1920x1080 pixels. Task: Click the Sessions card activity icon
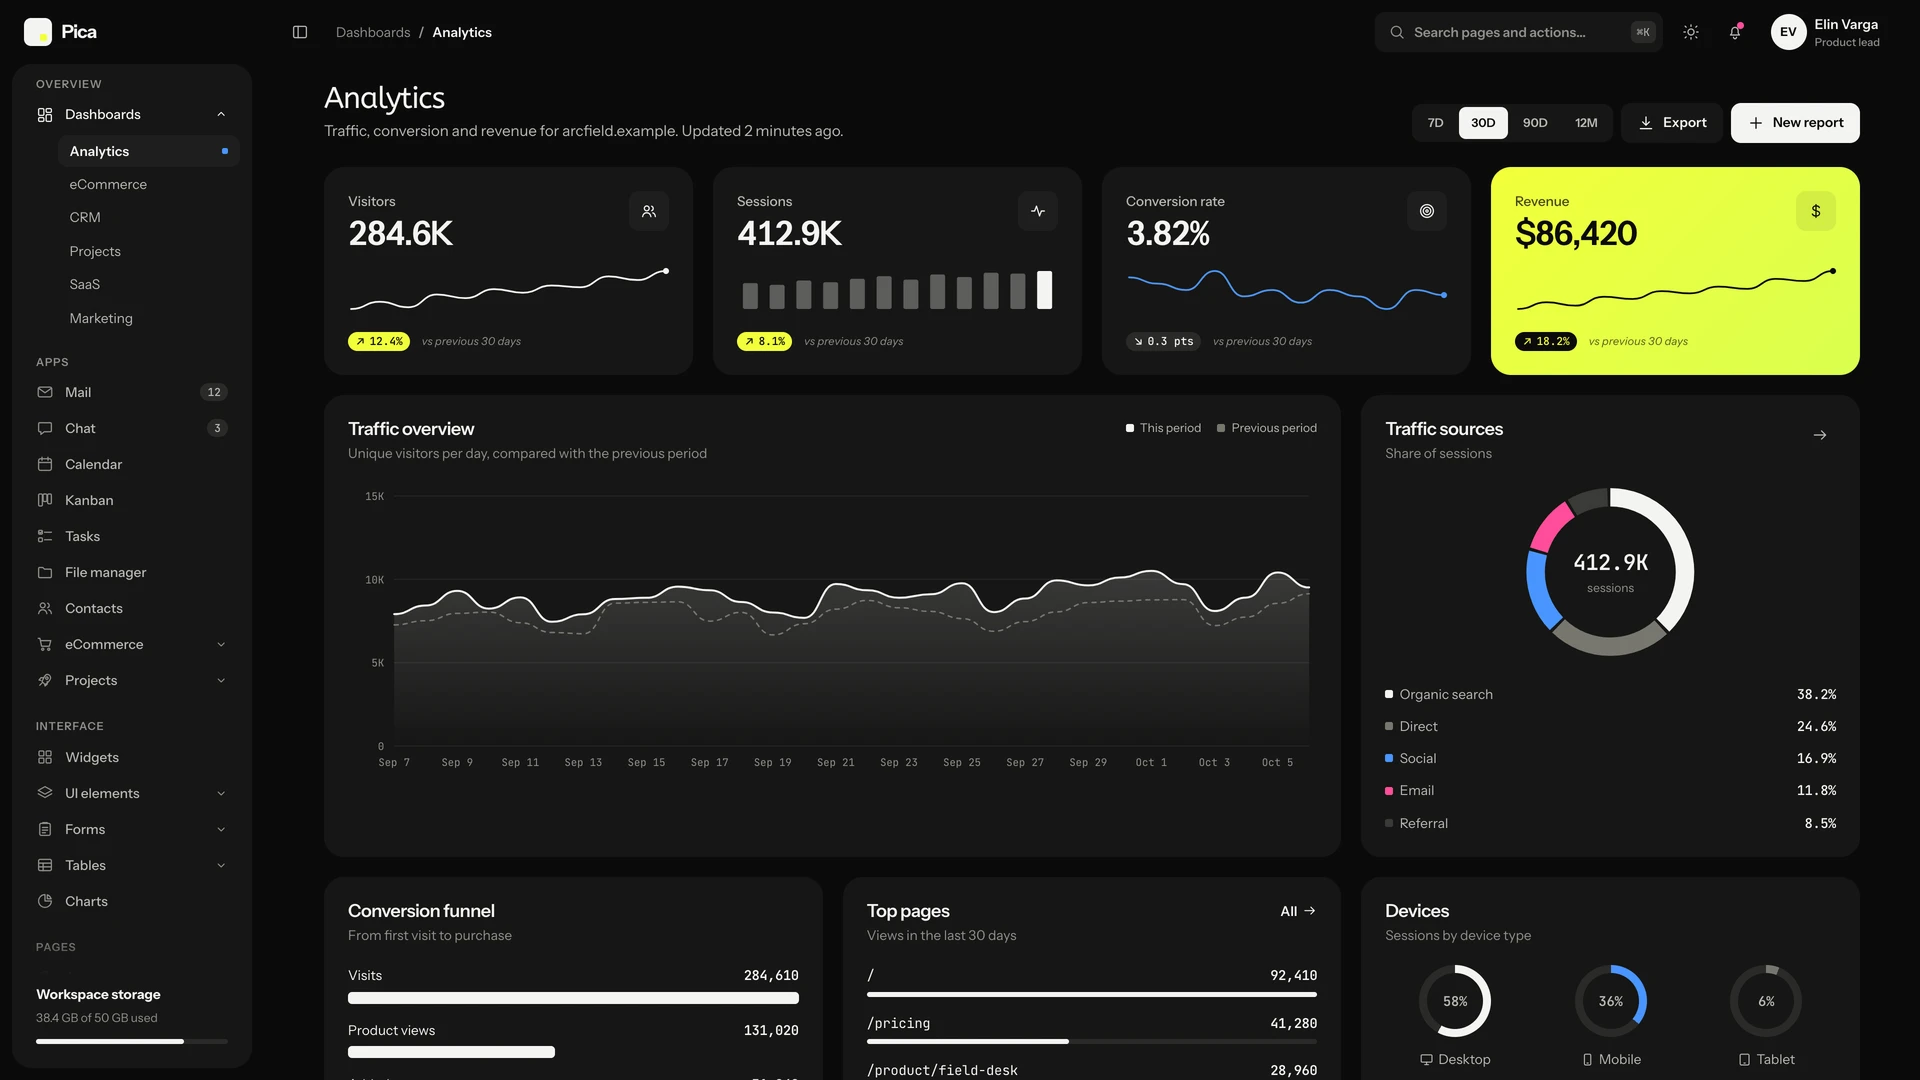pyautogui.click(x=1038, y=211)
